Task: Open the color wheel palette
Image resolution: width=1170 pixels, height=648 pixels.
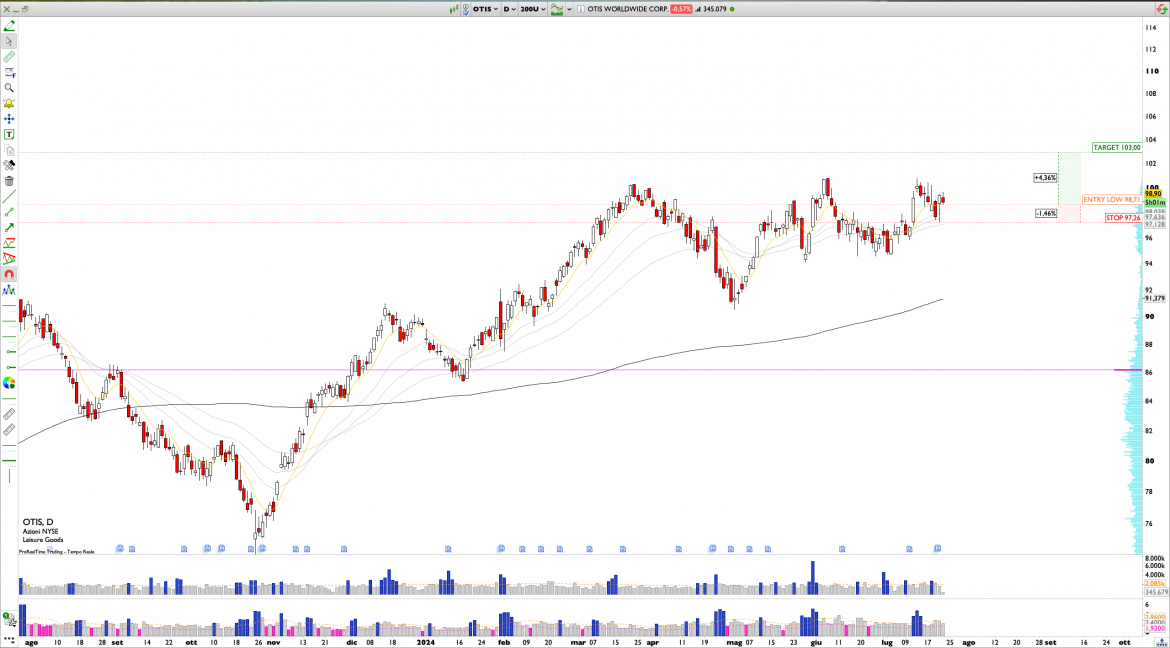Action: 9,382
